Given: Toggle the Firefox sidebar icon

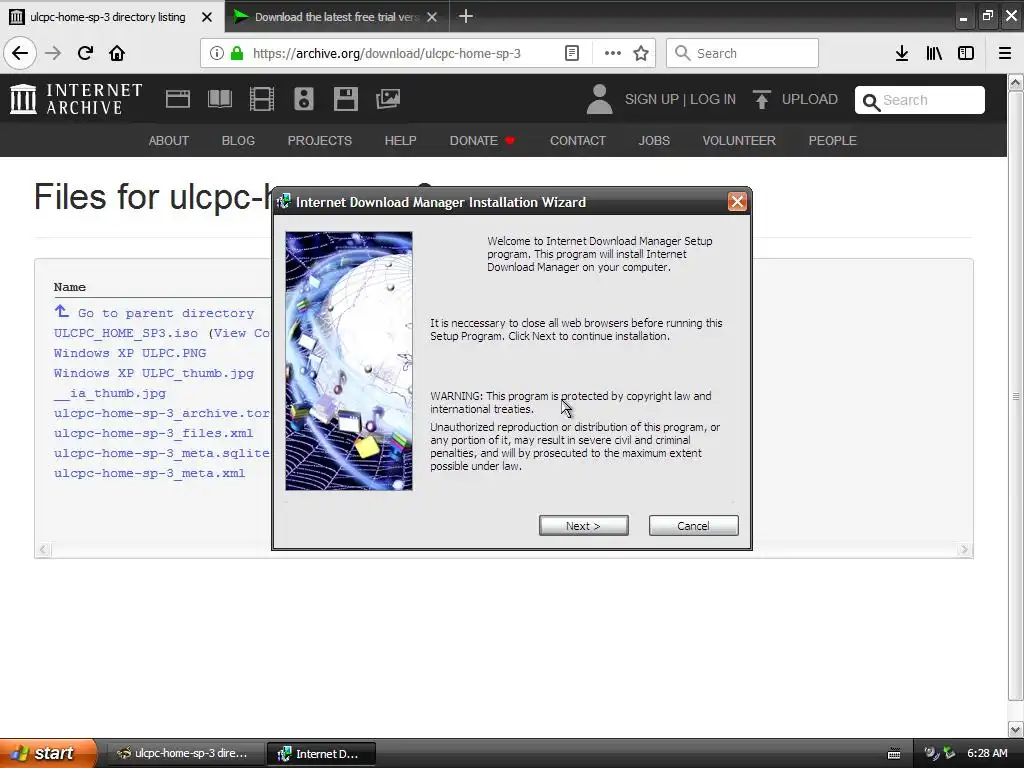Looking at the screenshot, I should point(966,53).
